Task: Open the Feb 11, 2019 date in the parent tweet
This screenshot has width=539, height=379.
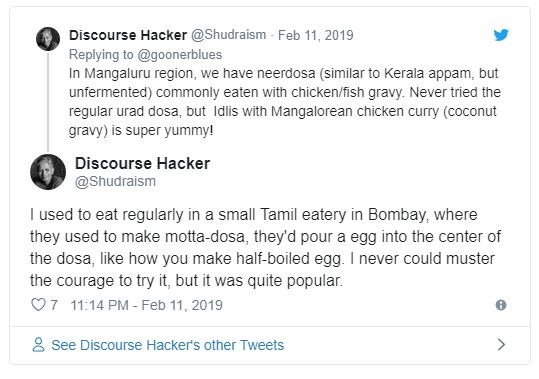Action: 315,35
